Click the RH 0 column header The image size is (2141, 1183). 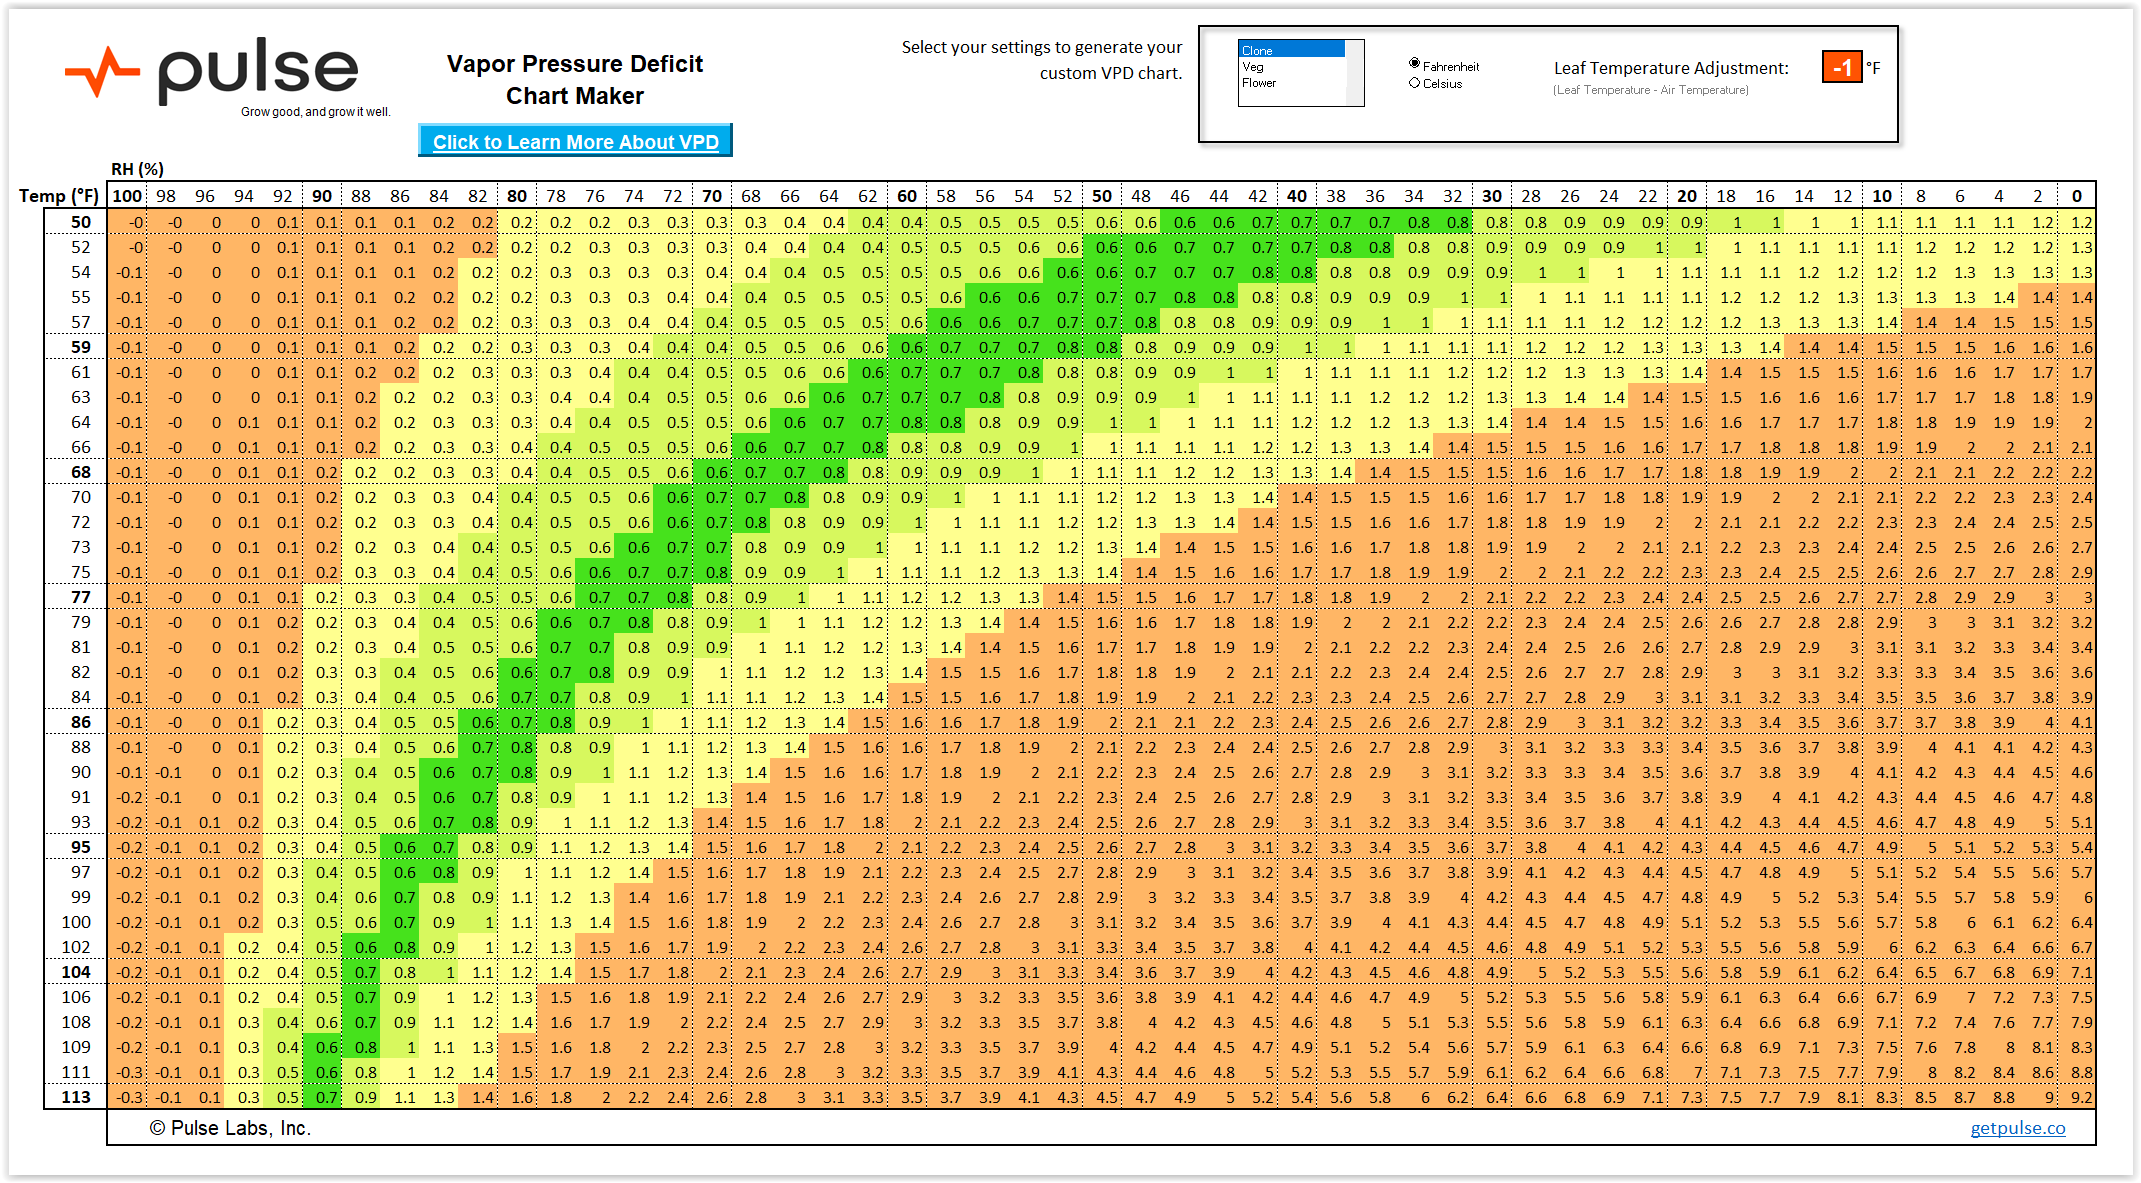click(x=2076, y=196)
